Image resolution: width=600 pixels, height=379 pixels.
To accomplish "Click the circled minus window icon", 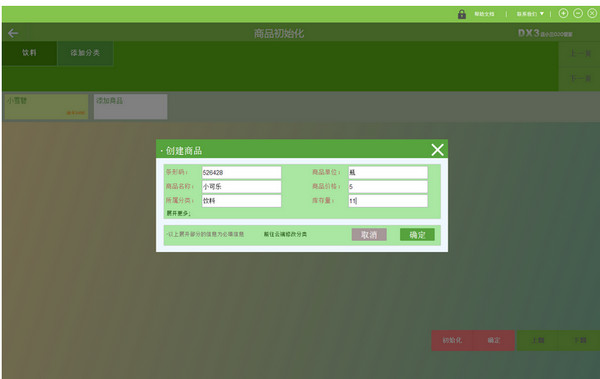I will (578, 13).
